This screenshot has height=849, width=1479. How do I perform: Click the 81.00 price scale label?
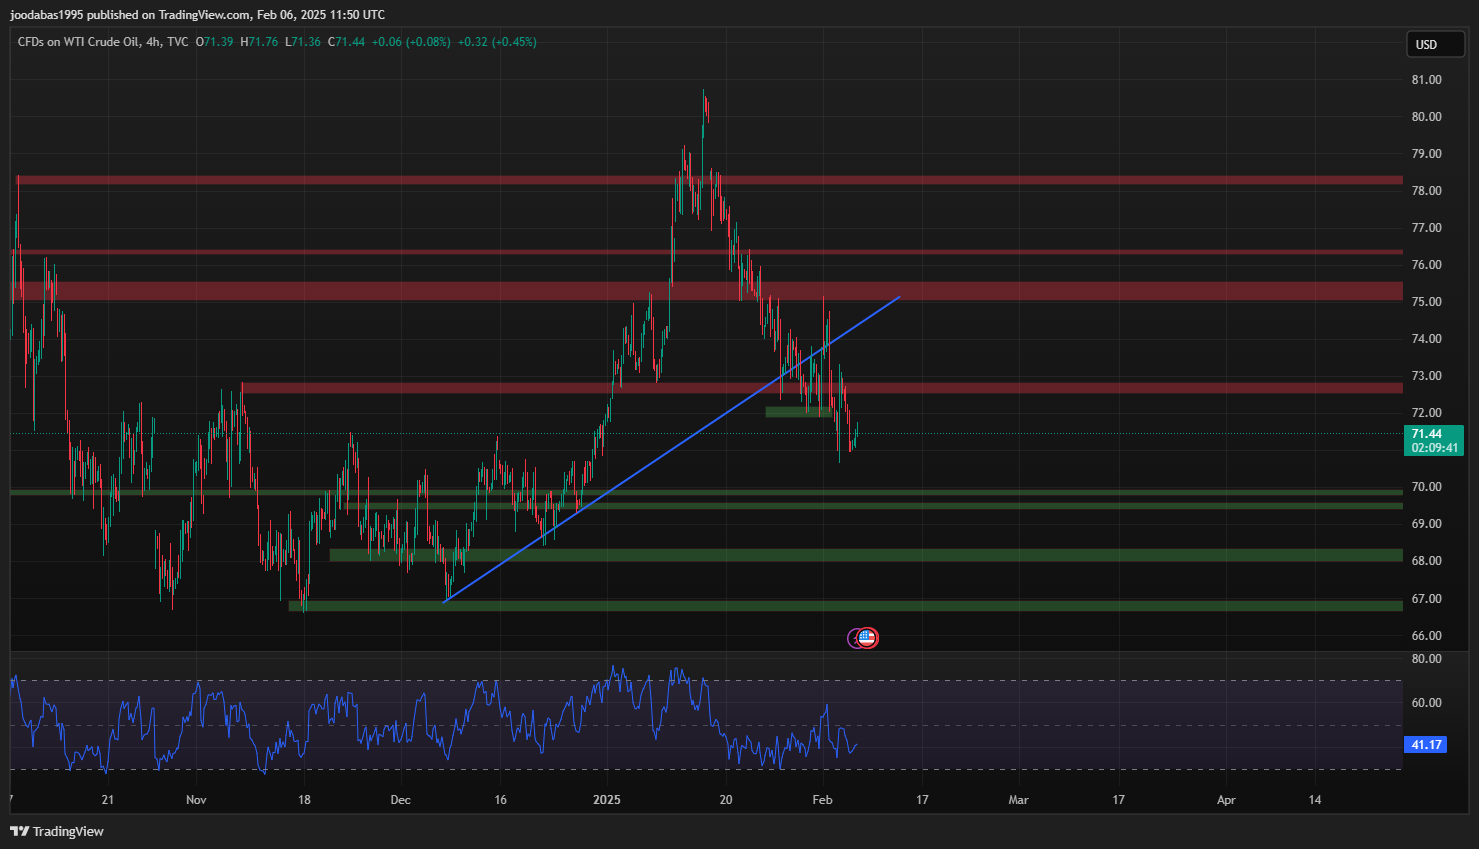pyautogui.click(x=1426, y=80)
